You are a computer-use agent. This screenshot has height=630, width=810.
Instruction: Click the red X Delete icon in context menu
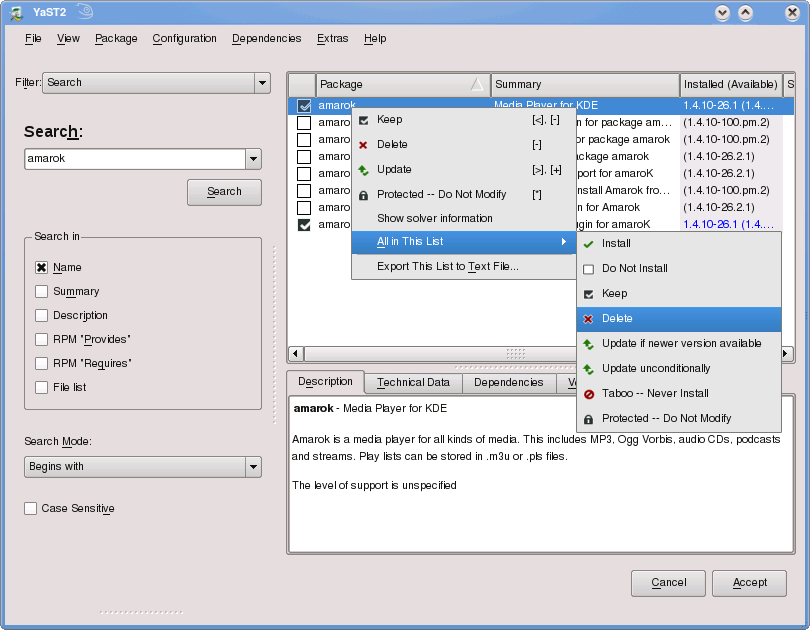coord(363,145)
